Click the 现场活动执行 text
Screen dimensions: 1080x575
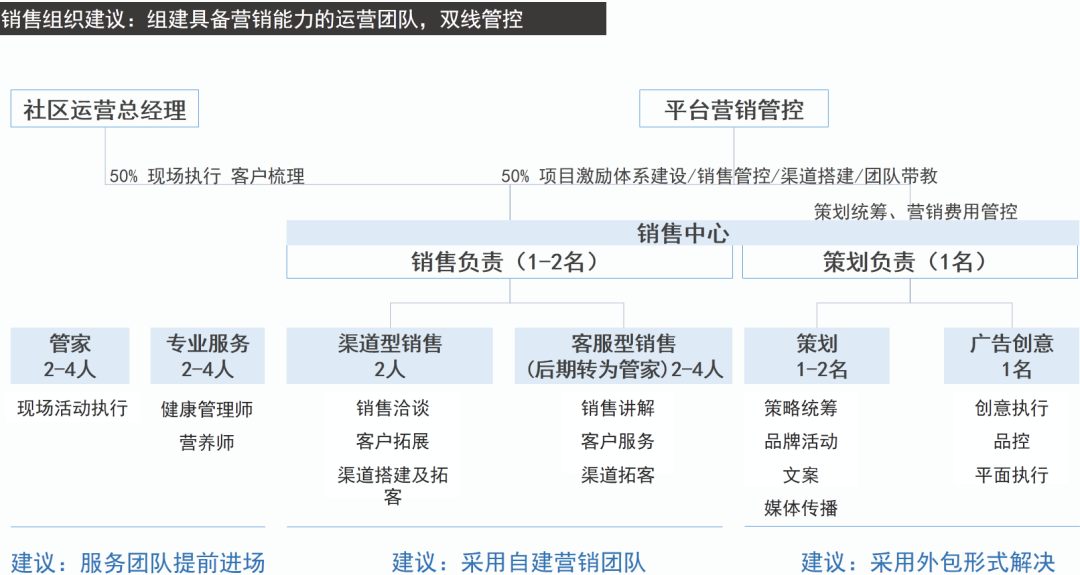pos(72,408)
